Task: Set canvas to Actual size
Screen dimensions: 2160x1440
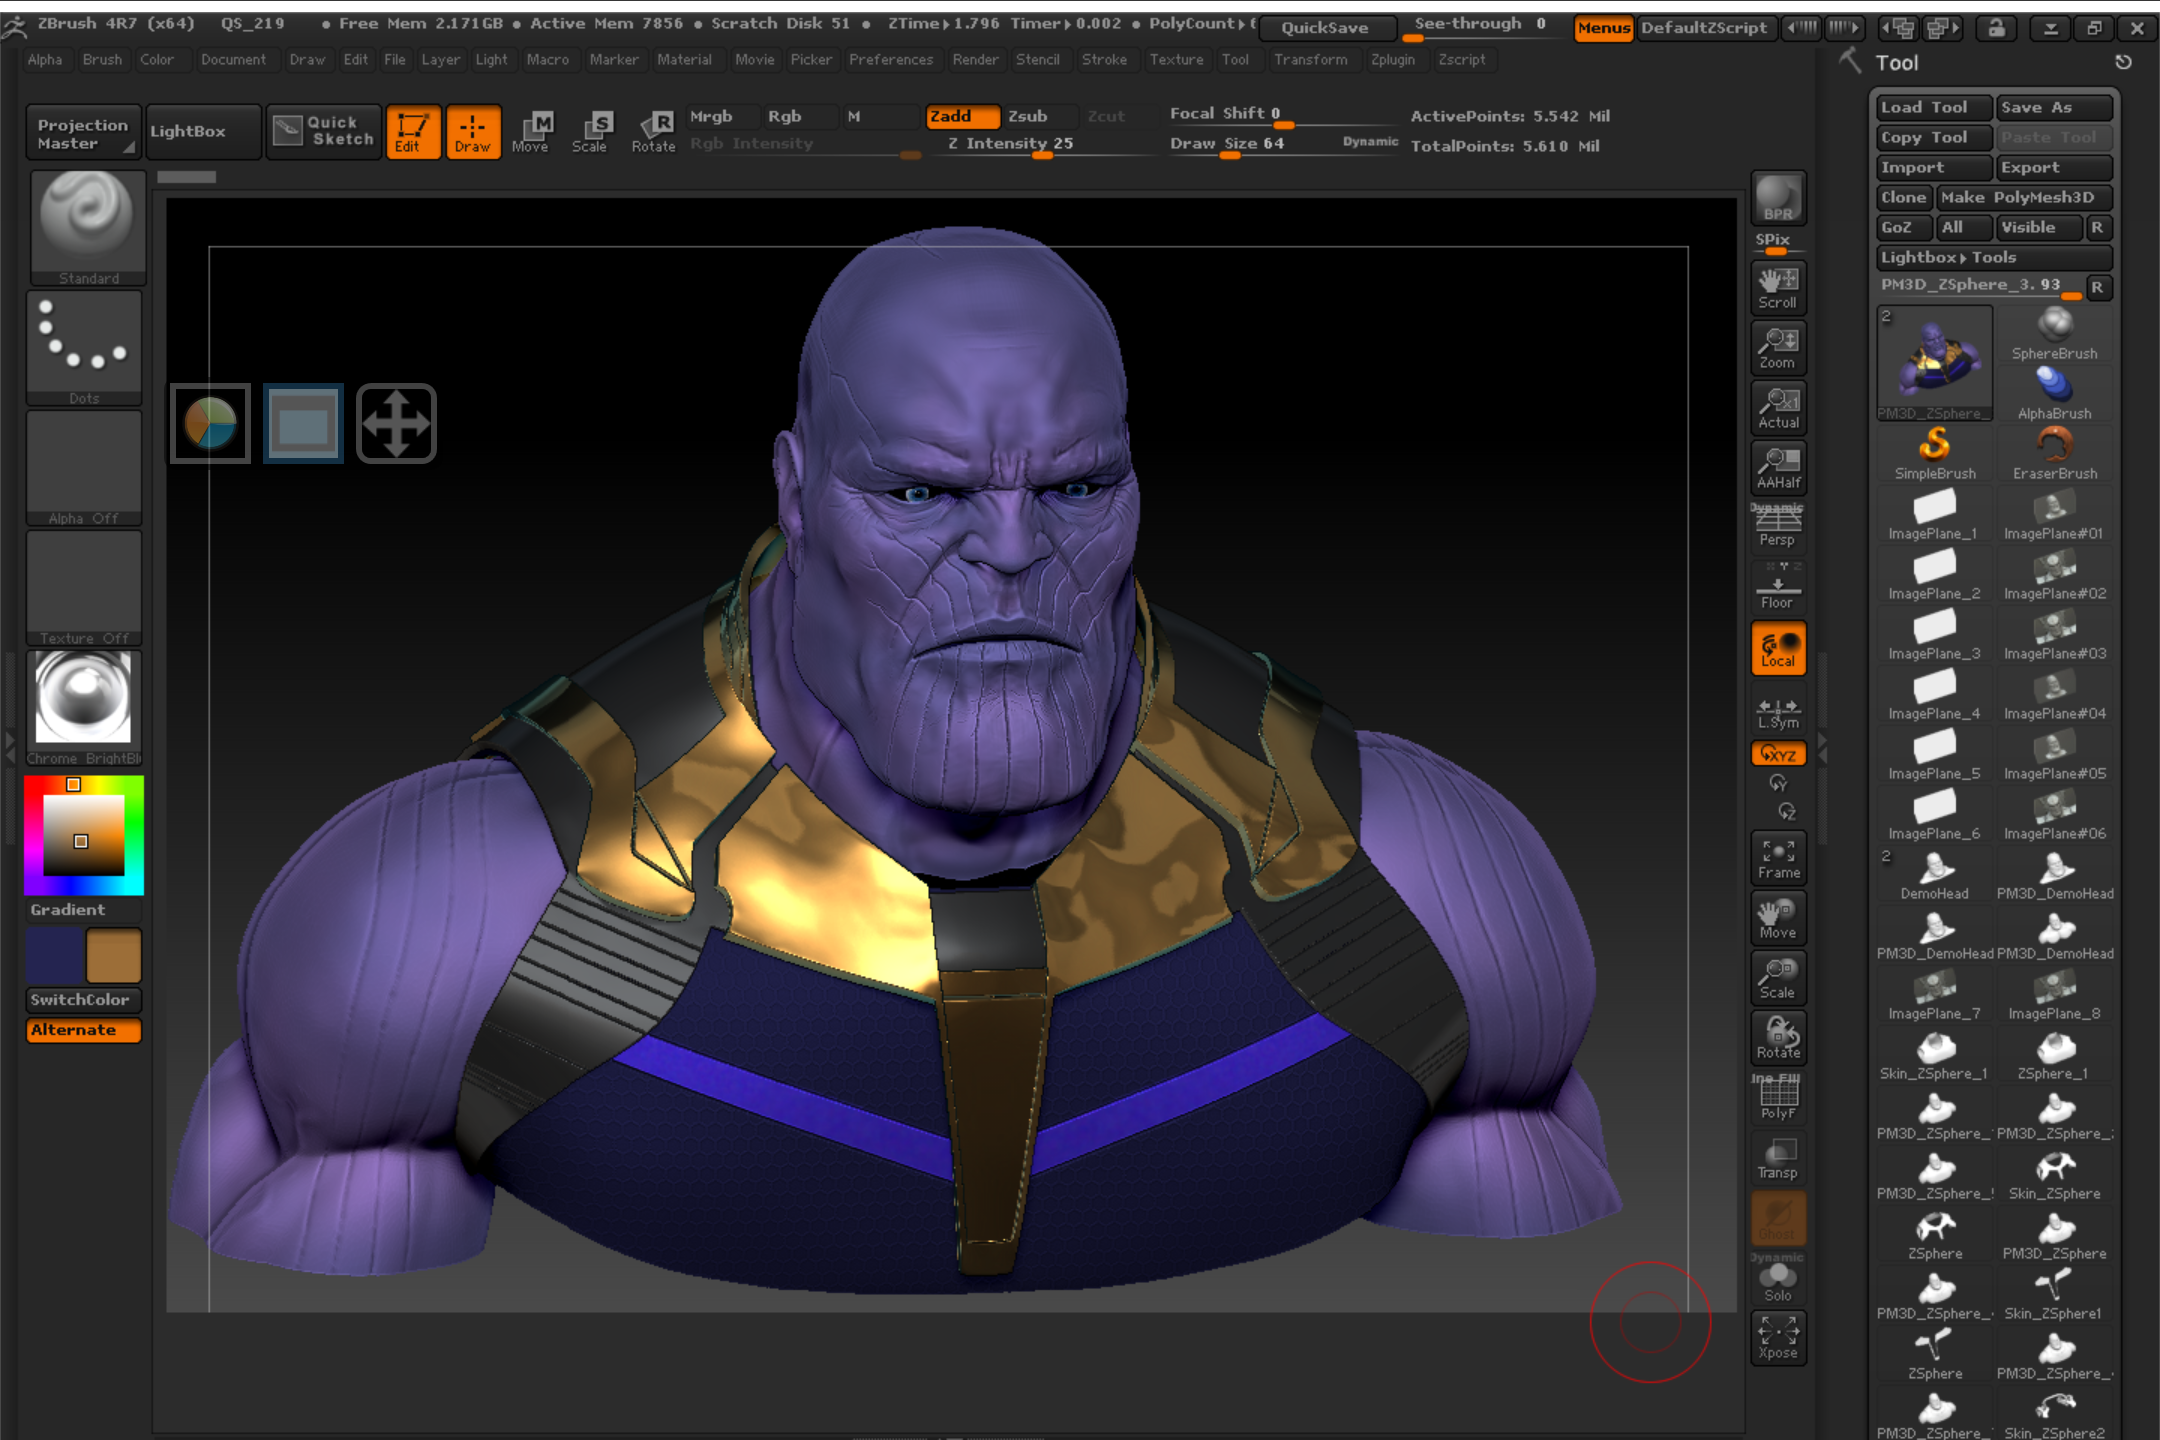Action: [1778, 408]
